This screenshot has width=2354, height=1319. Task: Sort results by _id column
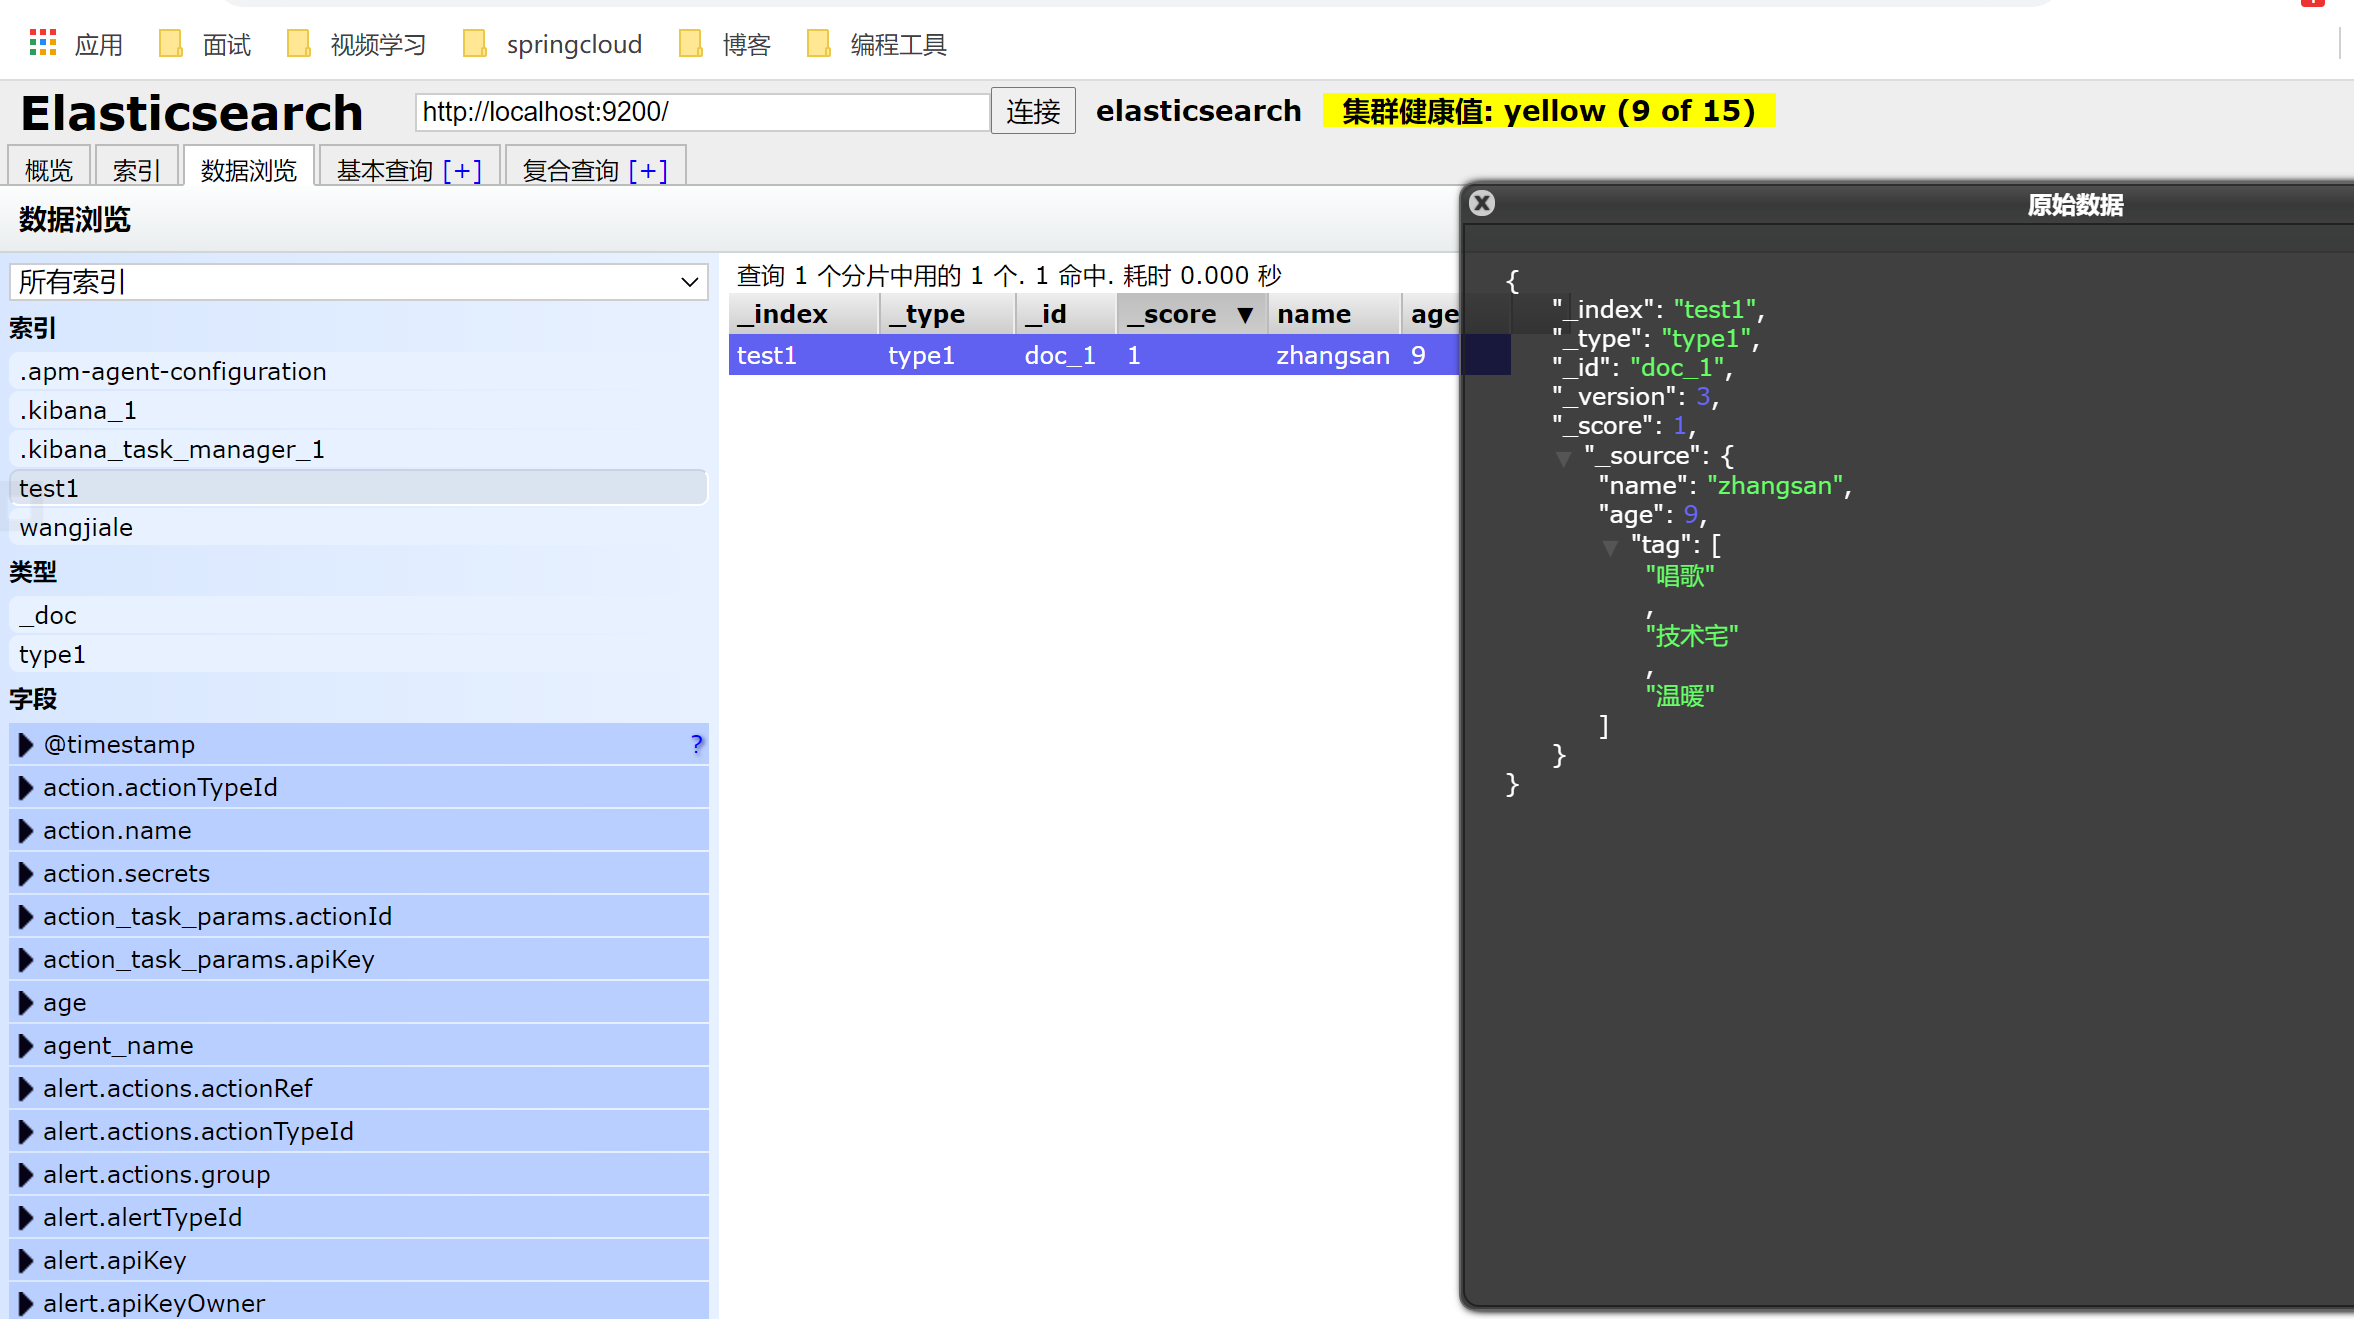(1066, 314)
